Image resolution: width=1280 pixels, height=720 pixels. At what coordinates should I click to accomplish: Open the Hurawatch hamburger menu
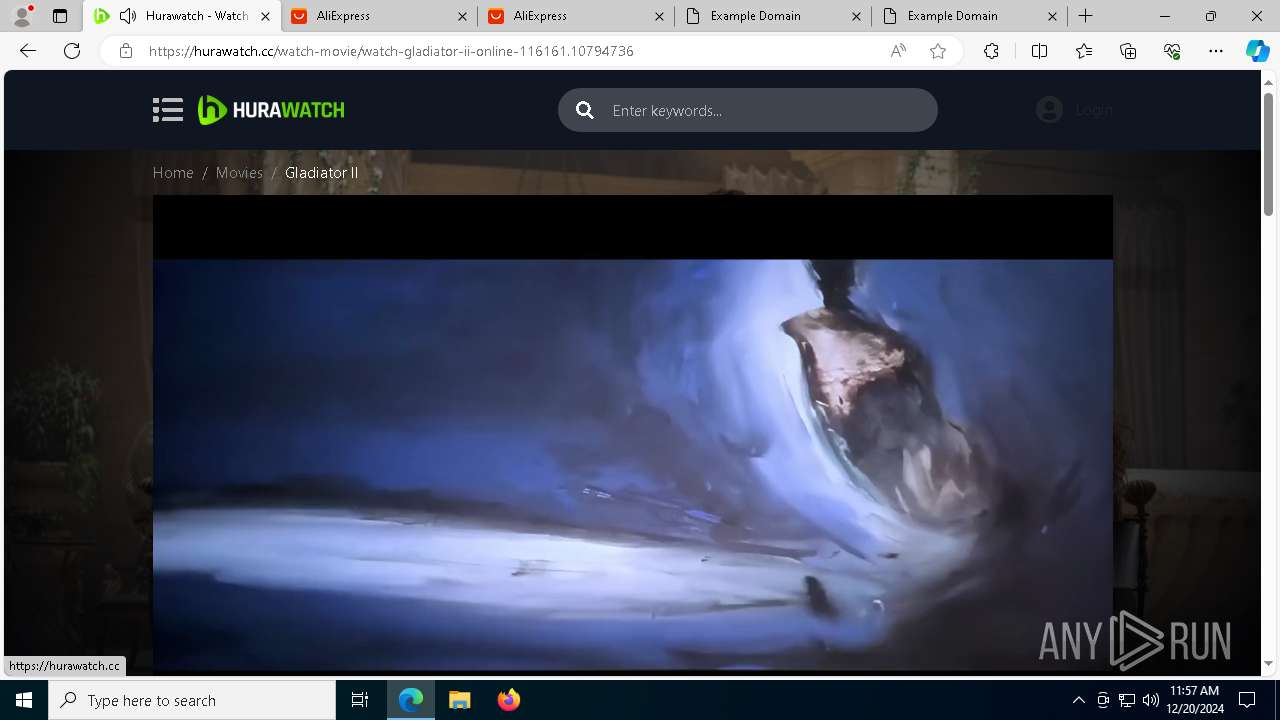point(168,110)
